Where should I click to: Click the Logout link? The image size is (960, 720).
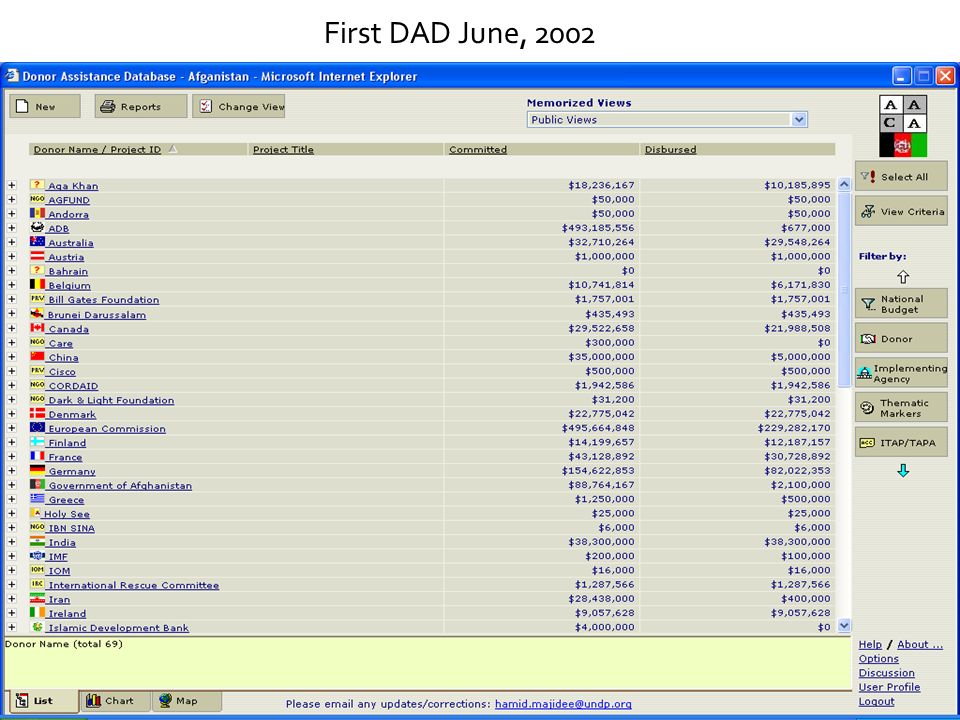click(876, 702)
